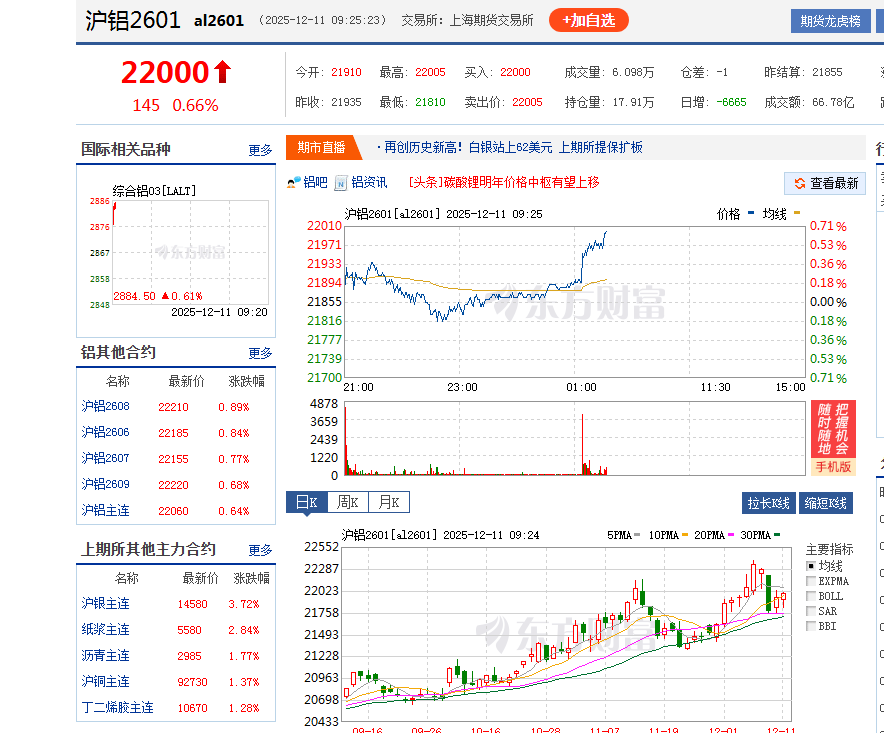Select the SAR indicator option
884x733 pixels.
click(x=811, y=611)
